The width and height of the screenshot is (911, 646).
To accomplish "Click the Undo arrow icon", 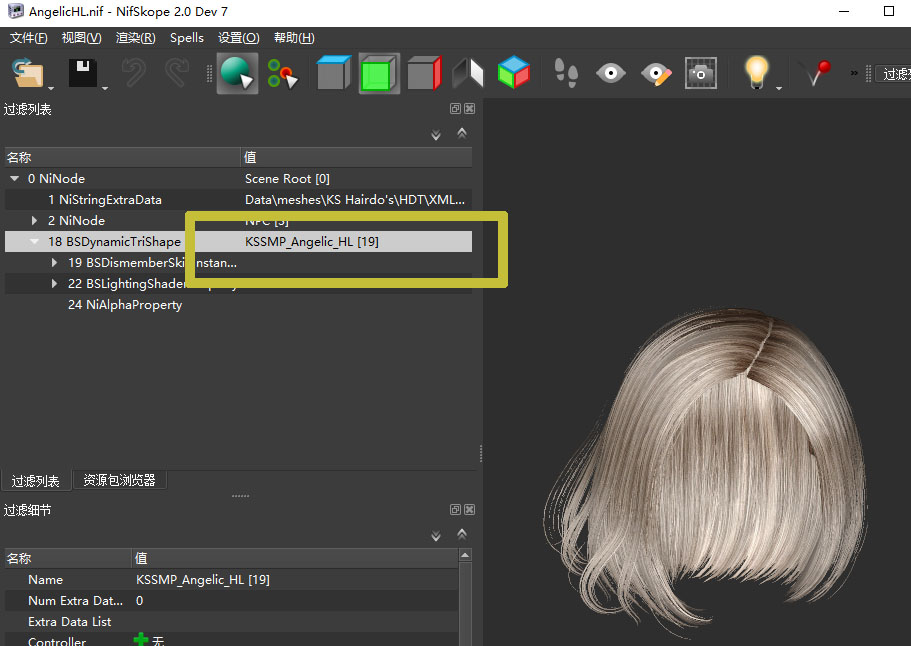I will tap(134, 73).
